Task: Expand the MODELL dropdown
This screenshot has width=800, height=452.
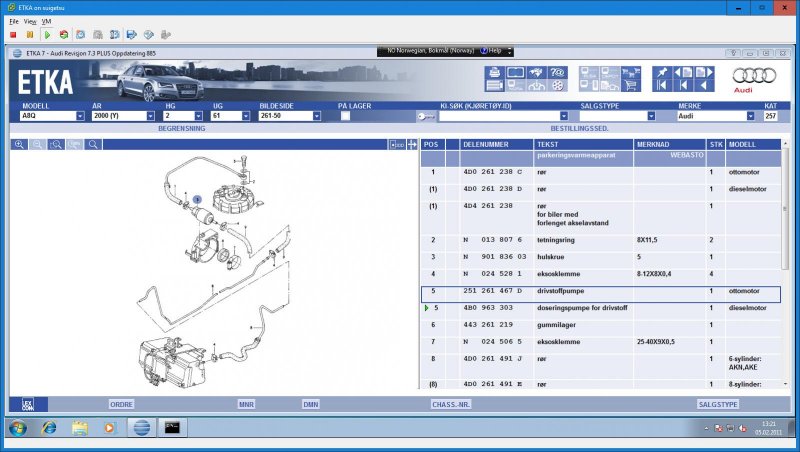Action: 80,116
